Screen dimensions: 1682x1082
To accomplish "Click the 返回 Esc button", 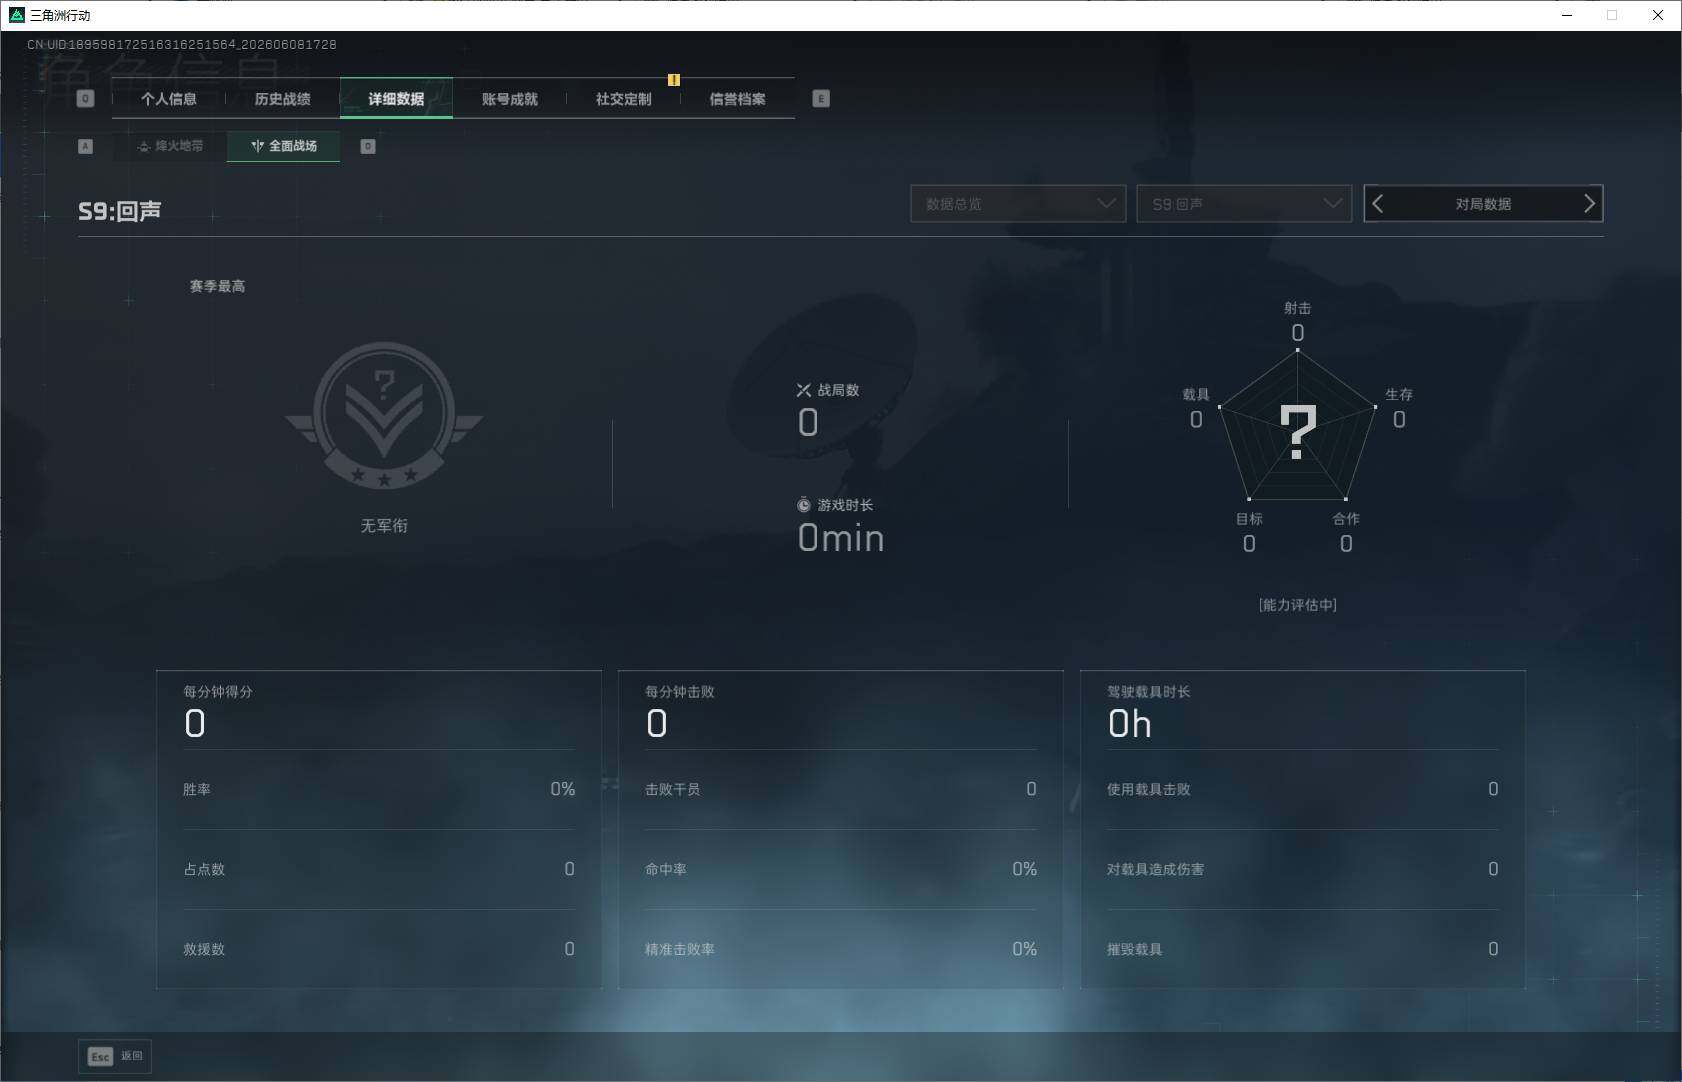I will pos(115,1056).
